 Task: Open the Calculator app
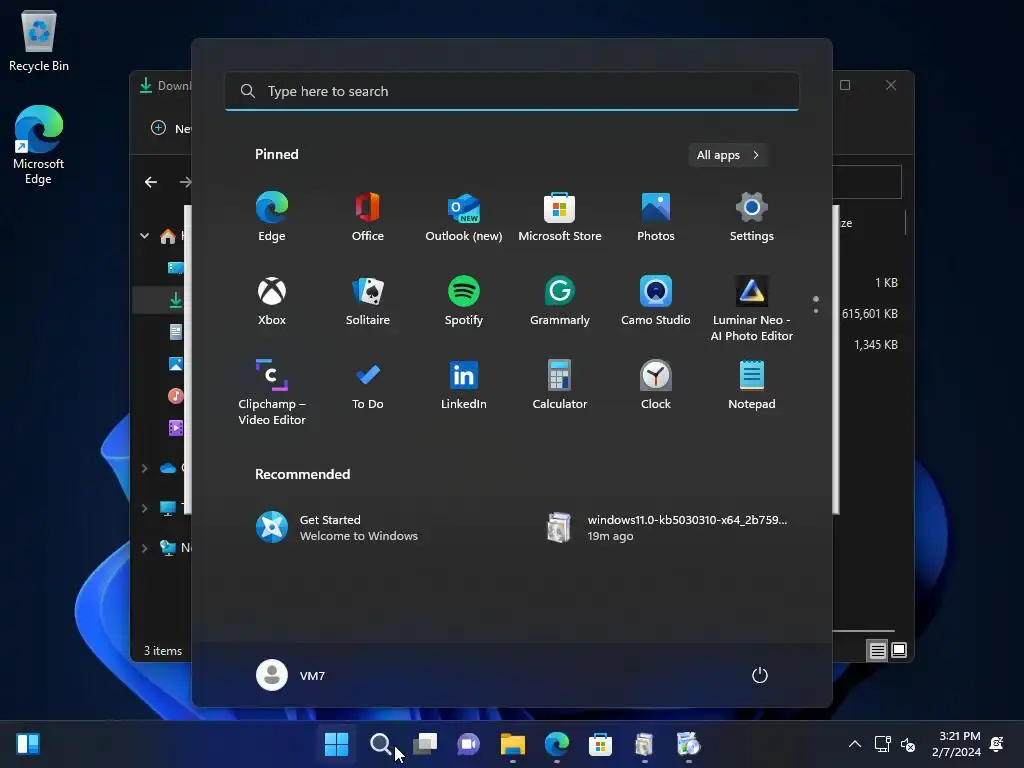pos(560,385)
